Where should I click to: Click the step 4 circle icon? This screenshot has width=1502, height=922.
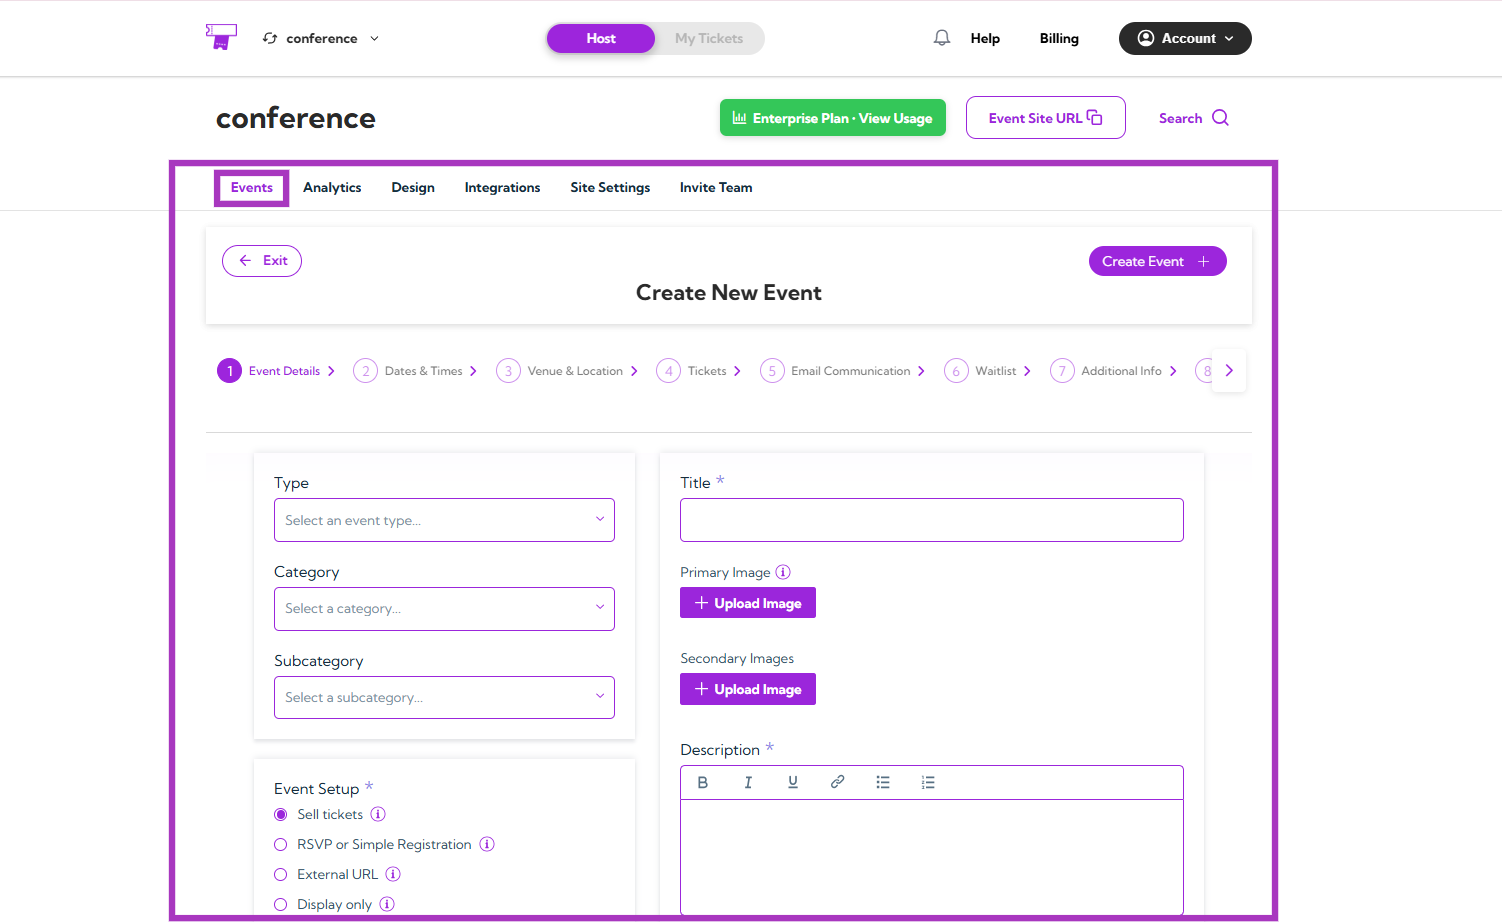(x=668, y=371)
